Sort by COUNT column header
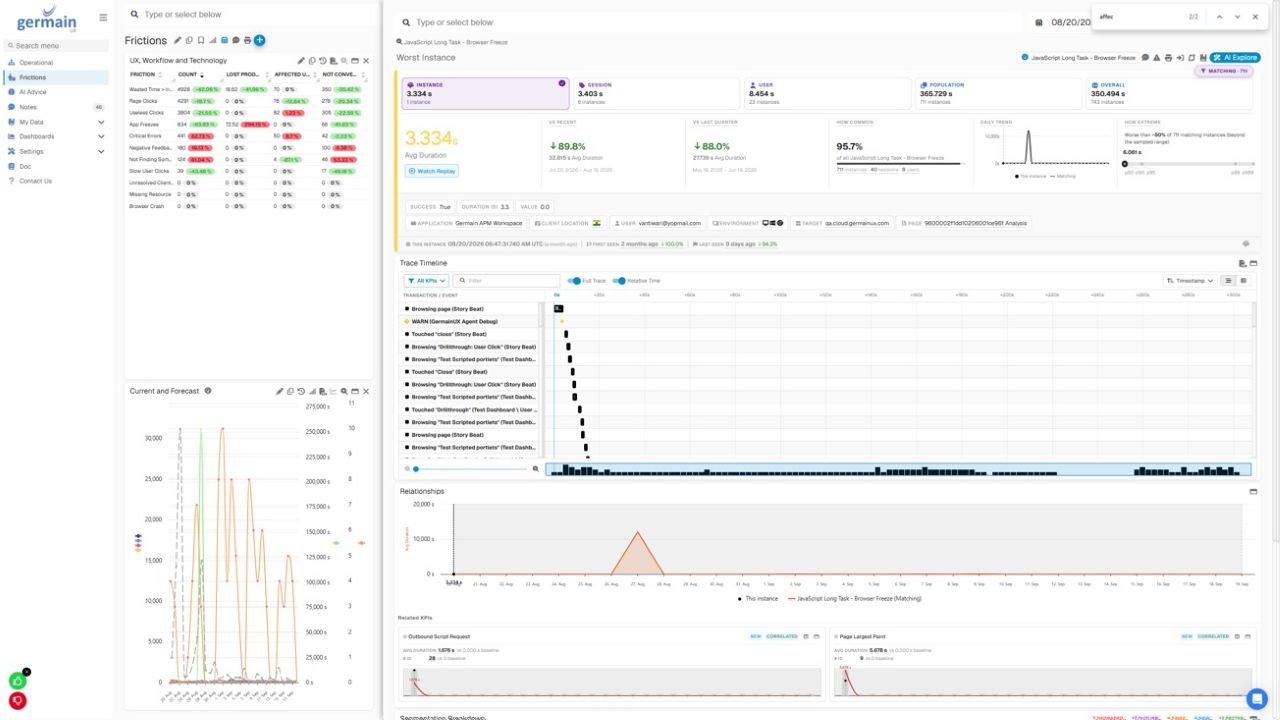Screen dimensions: 1280x720 [x=189, y=75]
